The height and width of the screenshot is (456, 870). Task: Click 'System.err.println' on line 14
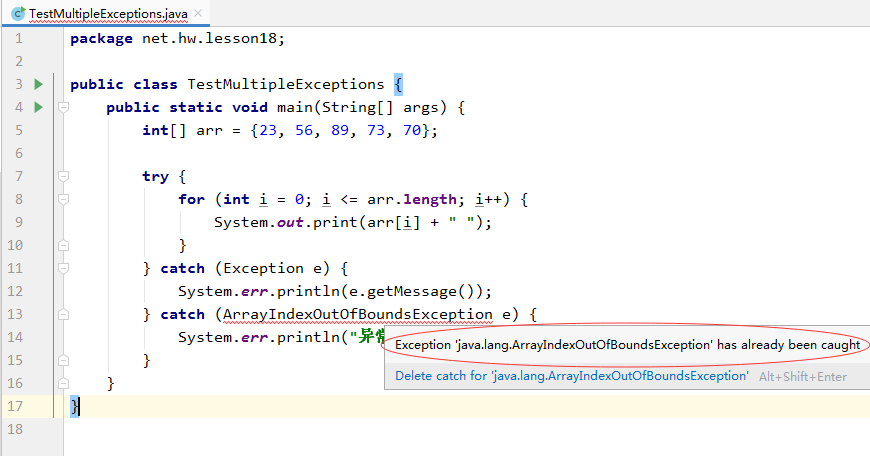coord(259,337)
